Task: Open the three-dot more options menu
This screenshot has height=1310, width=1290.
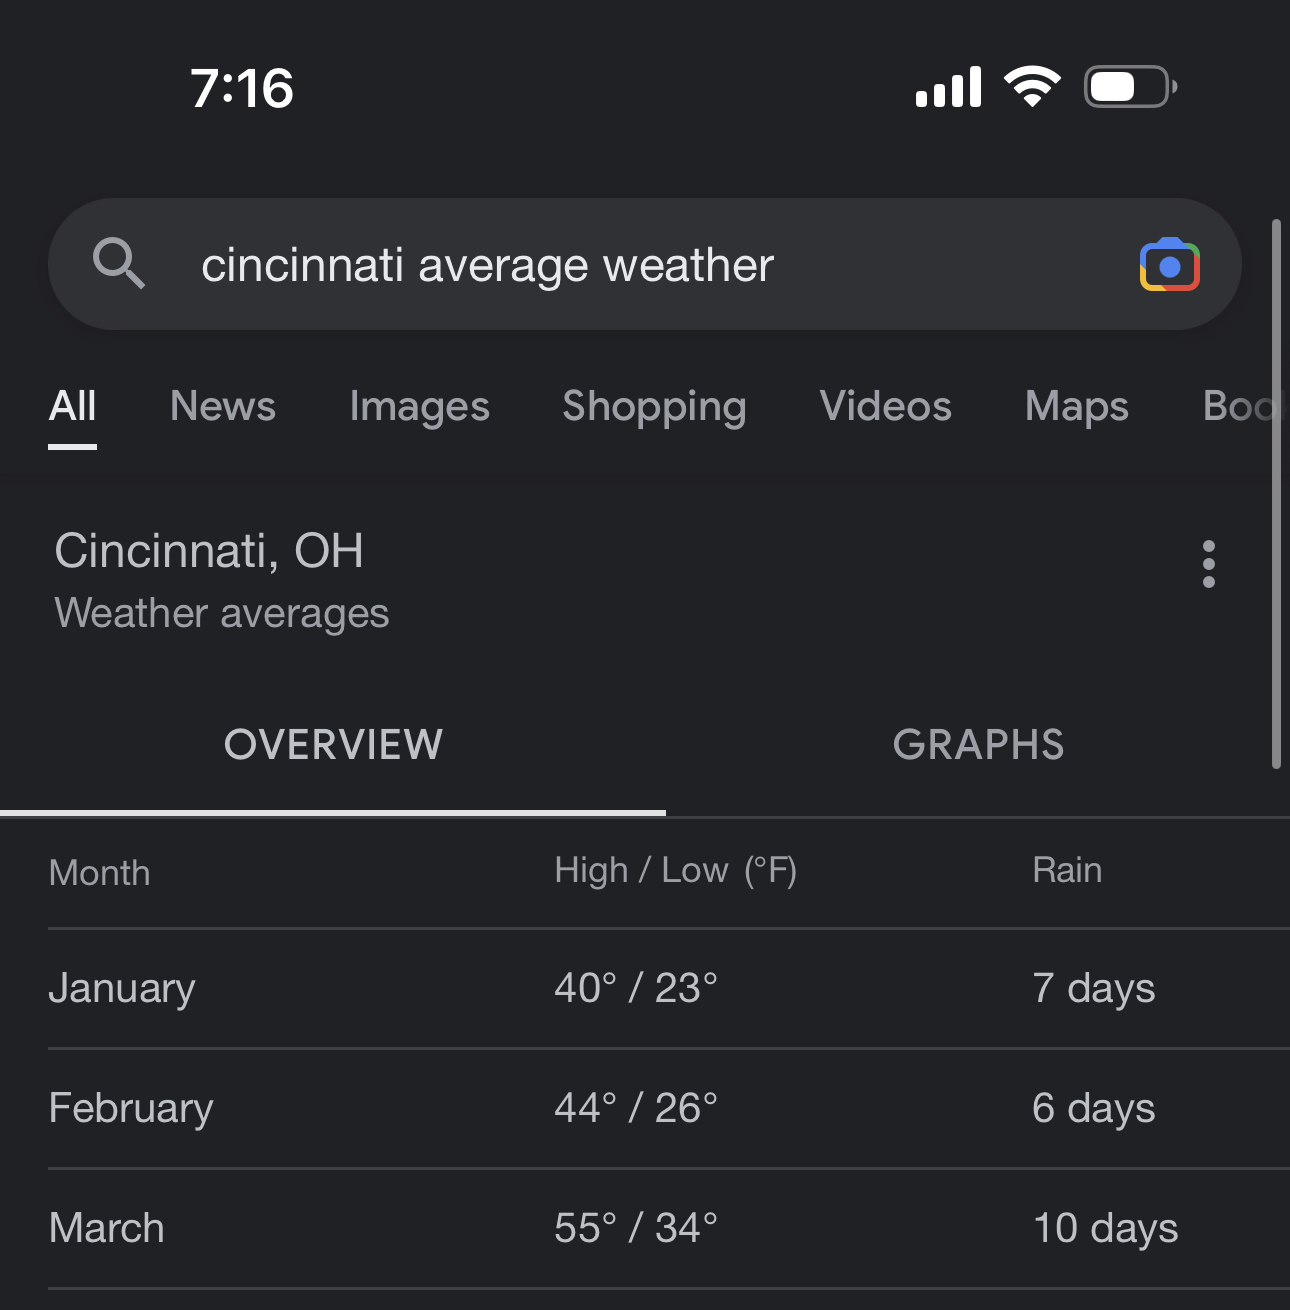Action: pyautogui.click(x=1208, y=564)
